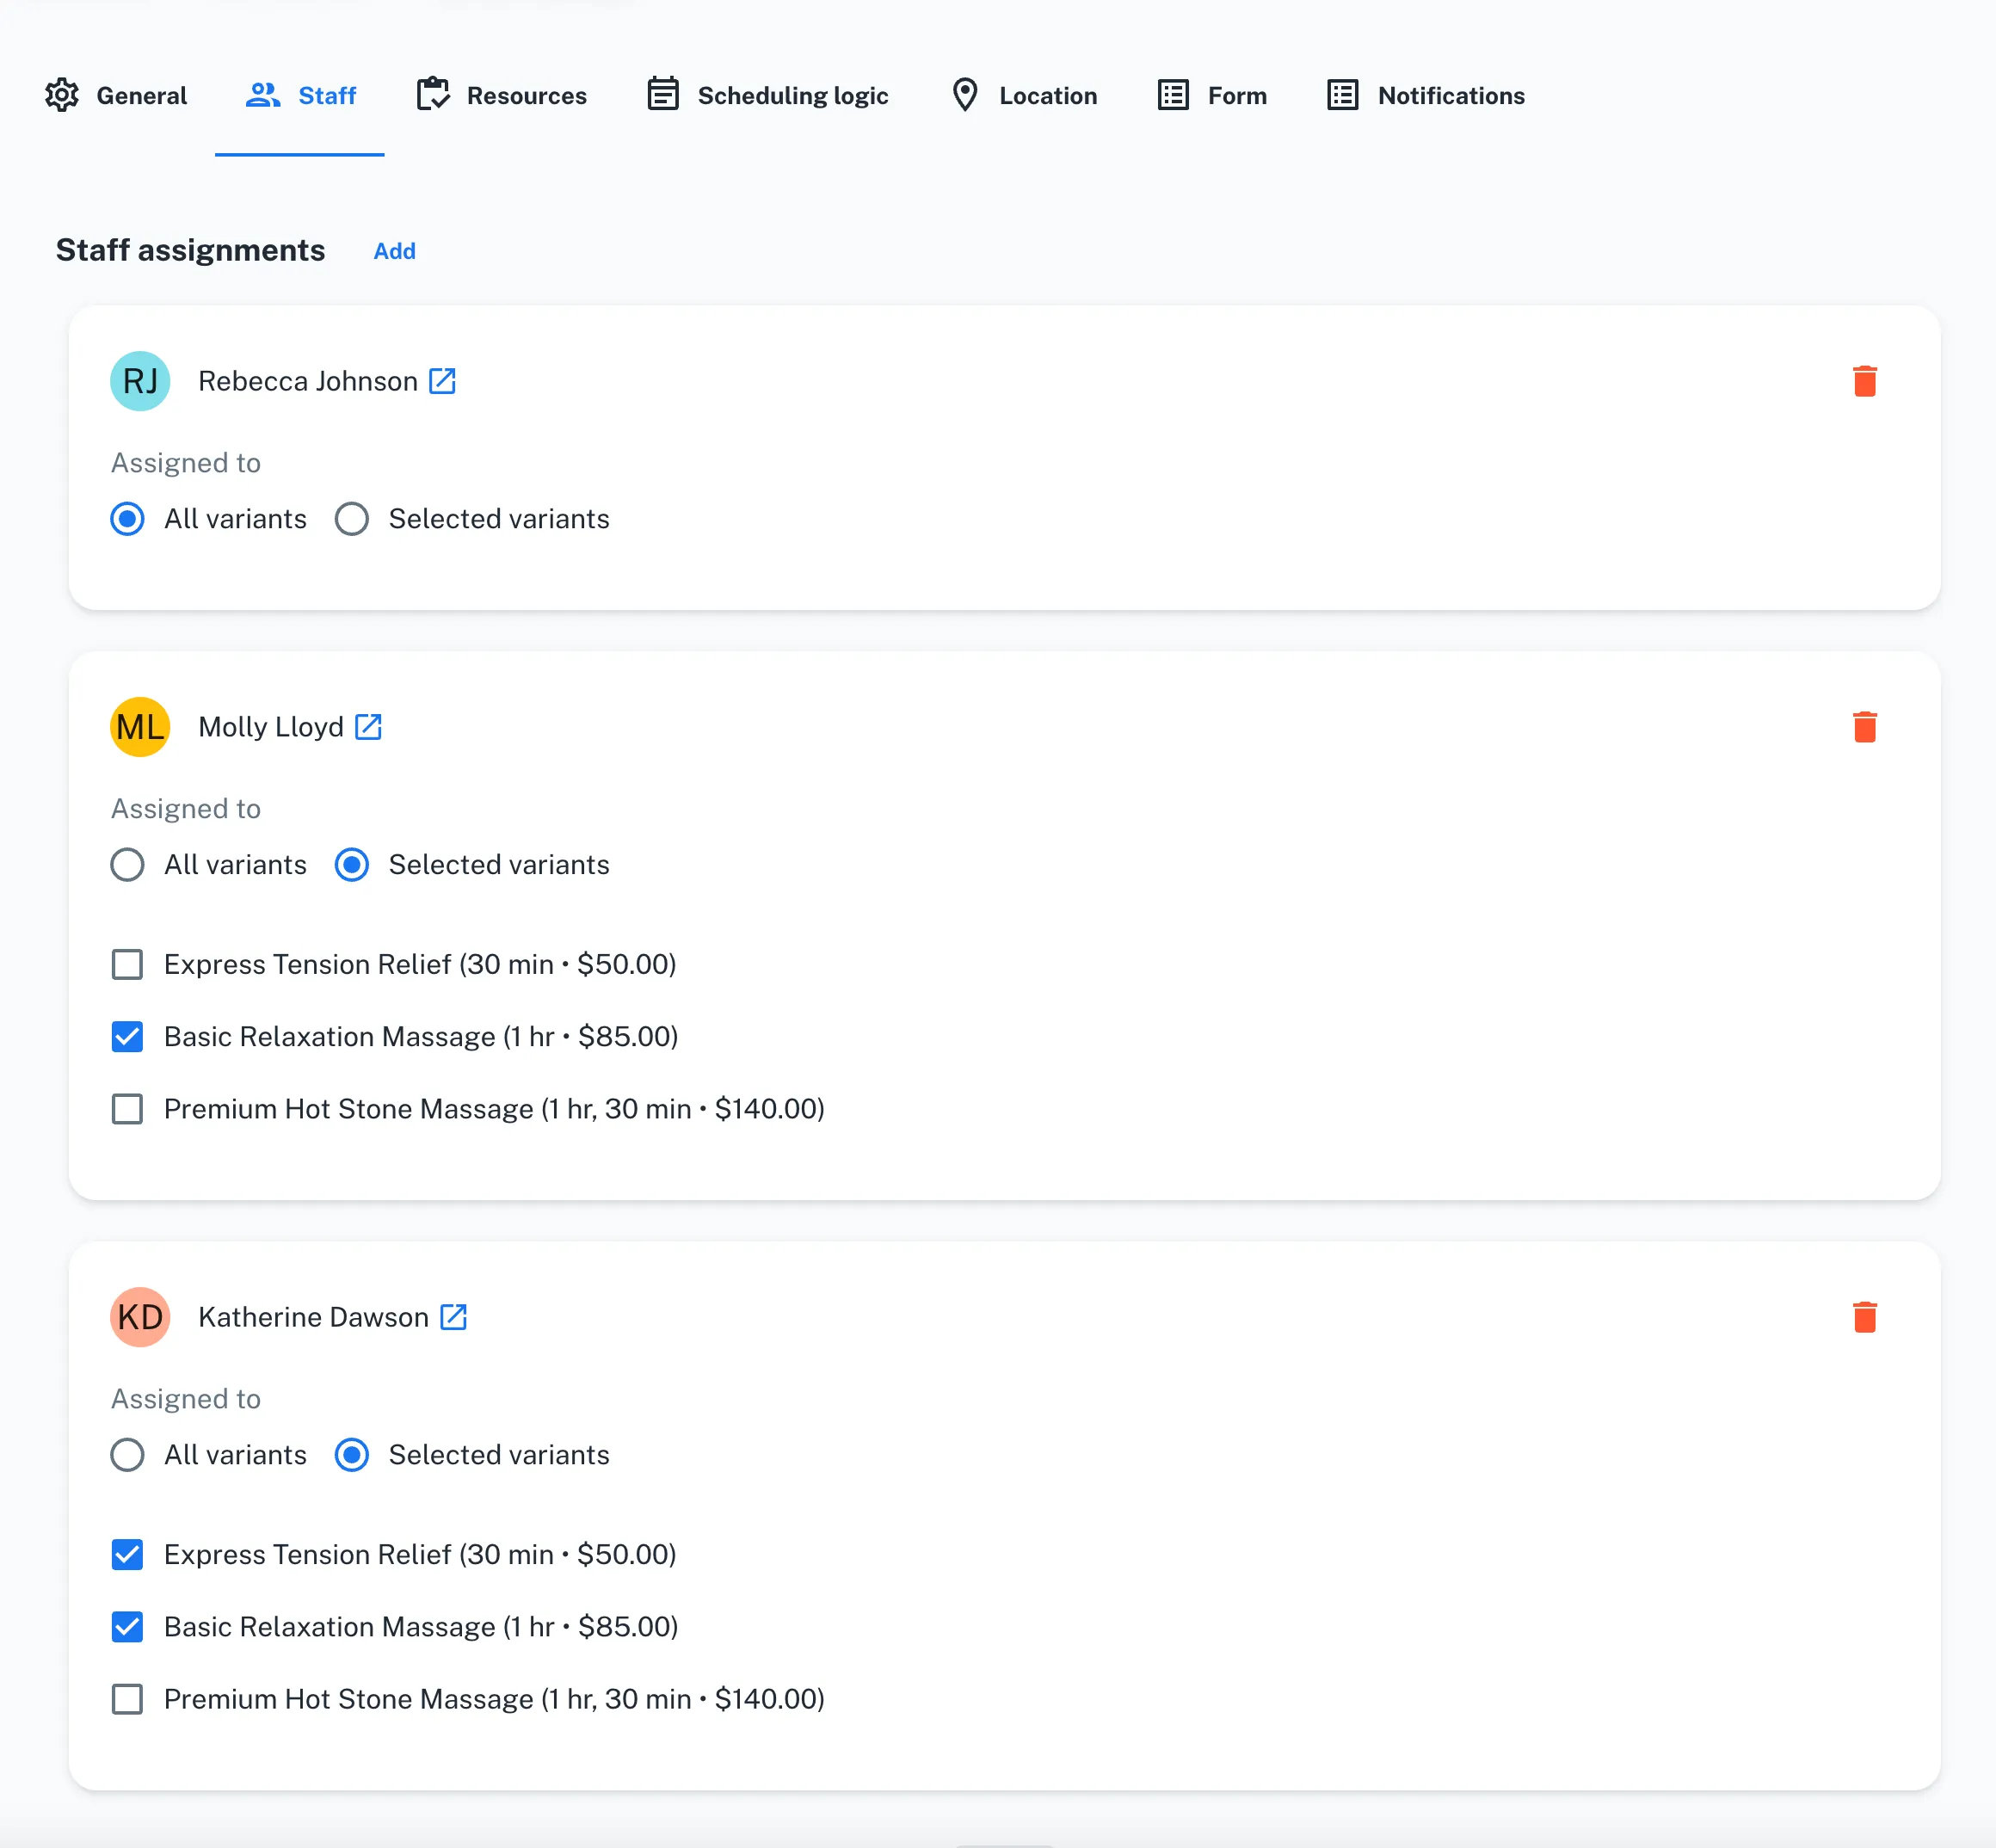Click the RJ avatar circle

pyautogui.click(x=140, y=381)
